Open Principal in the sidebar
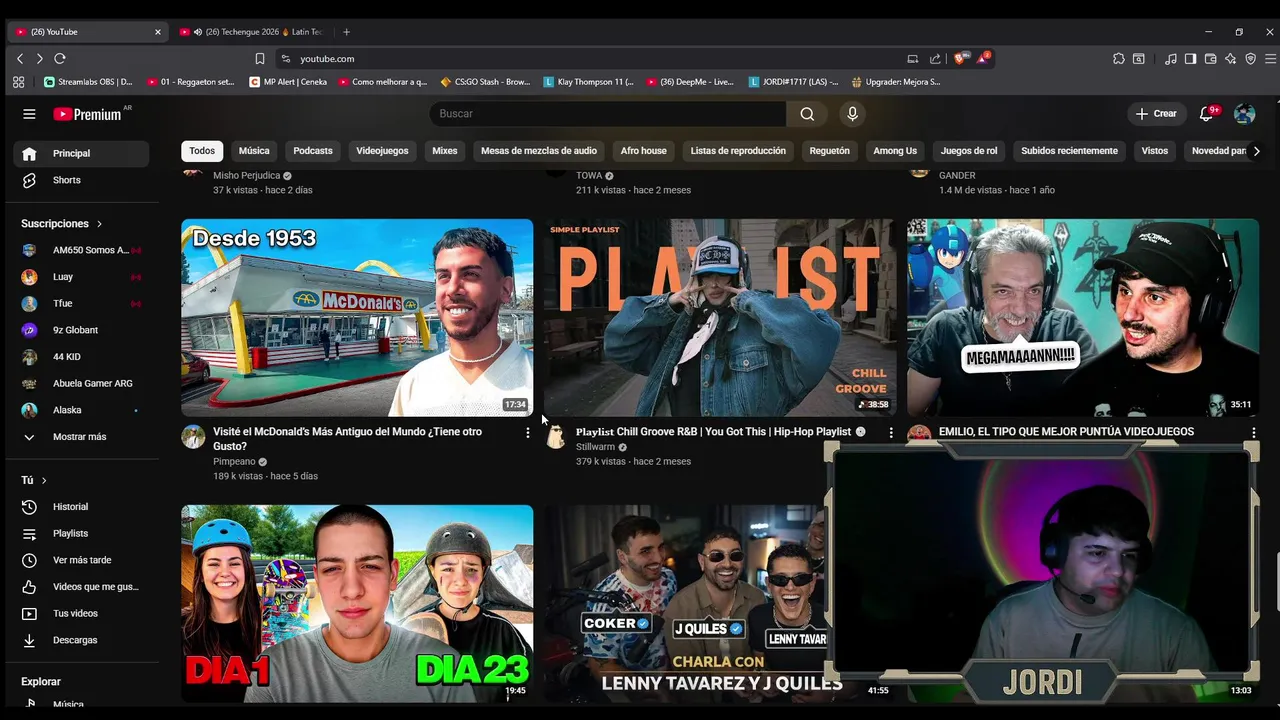 click(80, 154)
